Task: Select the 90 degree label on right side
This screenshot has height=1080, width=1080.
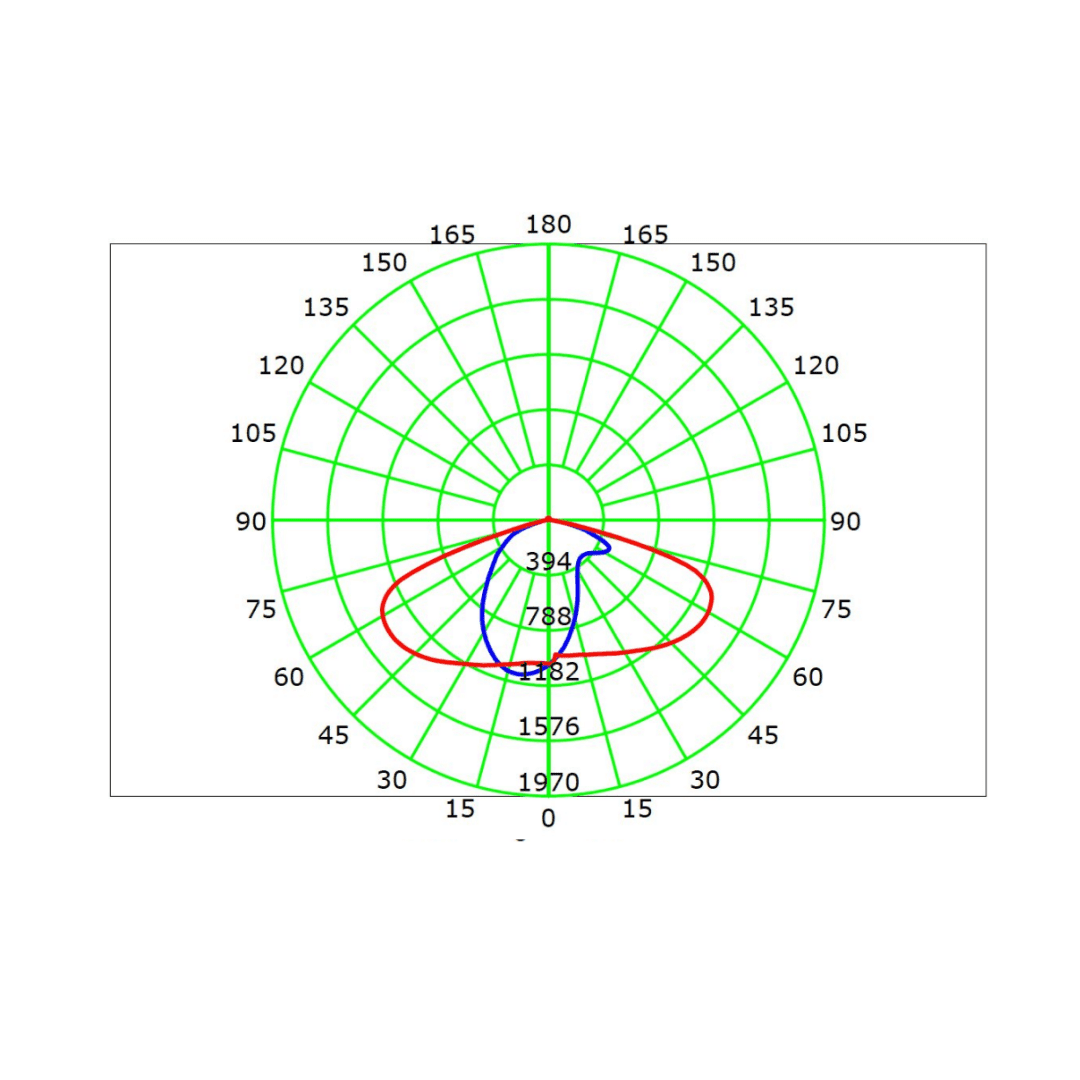Action: pos(845,522)
